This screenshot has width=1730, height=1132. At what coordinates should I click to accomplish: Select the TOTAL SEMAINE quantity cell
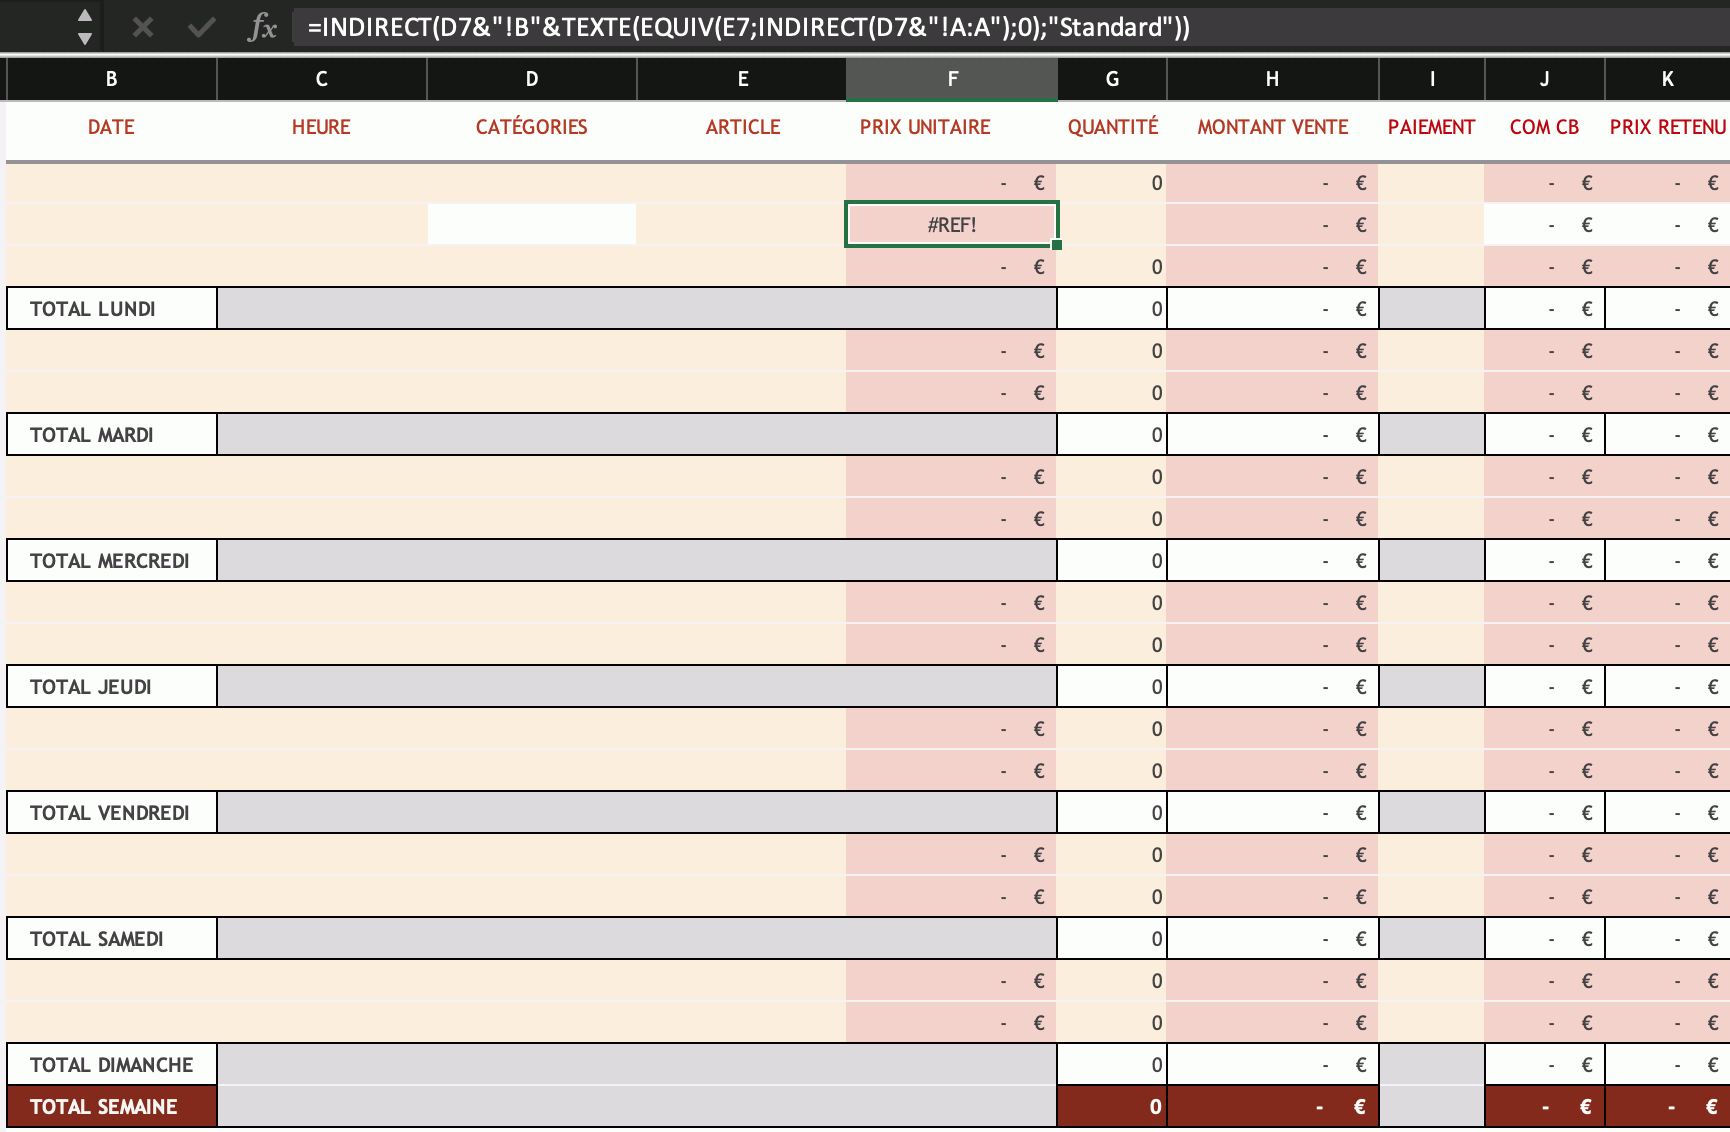point(1112,1107)
